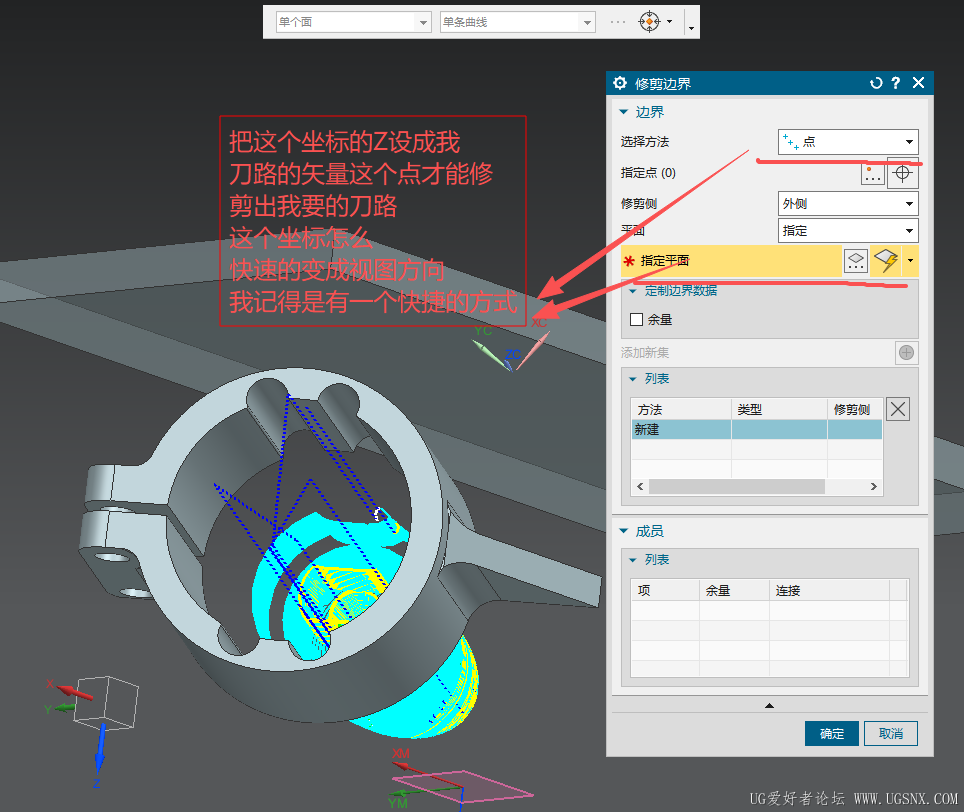The image size is (964, 812).
Task: Collapse the 成员 section
Action: point(625,531)
